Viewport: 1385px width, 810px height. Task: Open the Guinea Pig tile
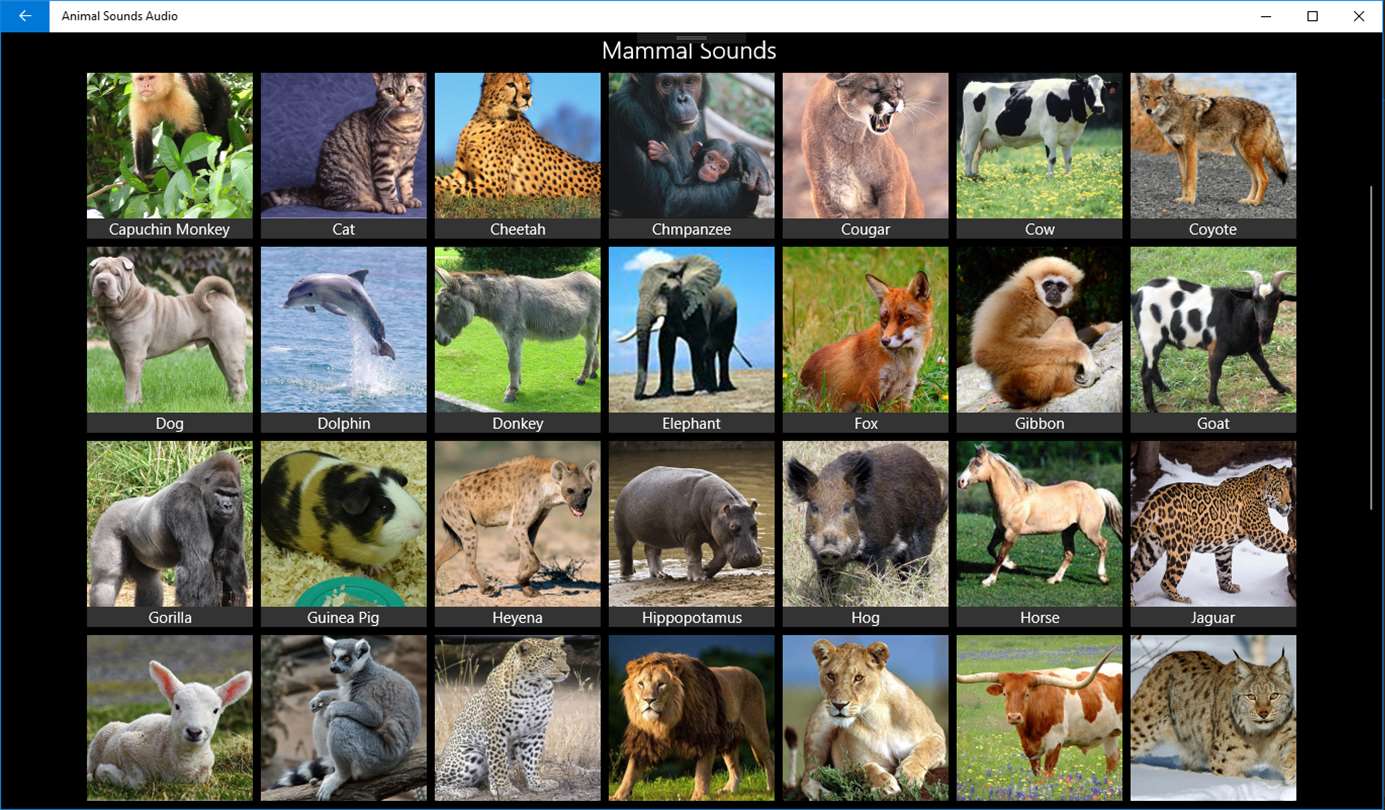pyautogui.click(x=344, y=534)
